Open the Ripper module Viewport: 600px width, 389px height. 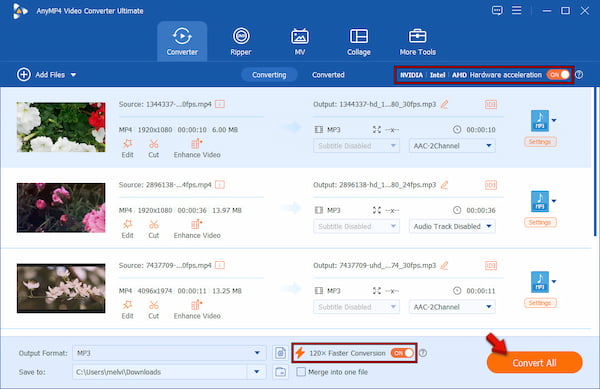click(x=241, y=41)
